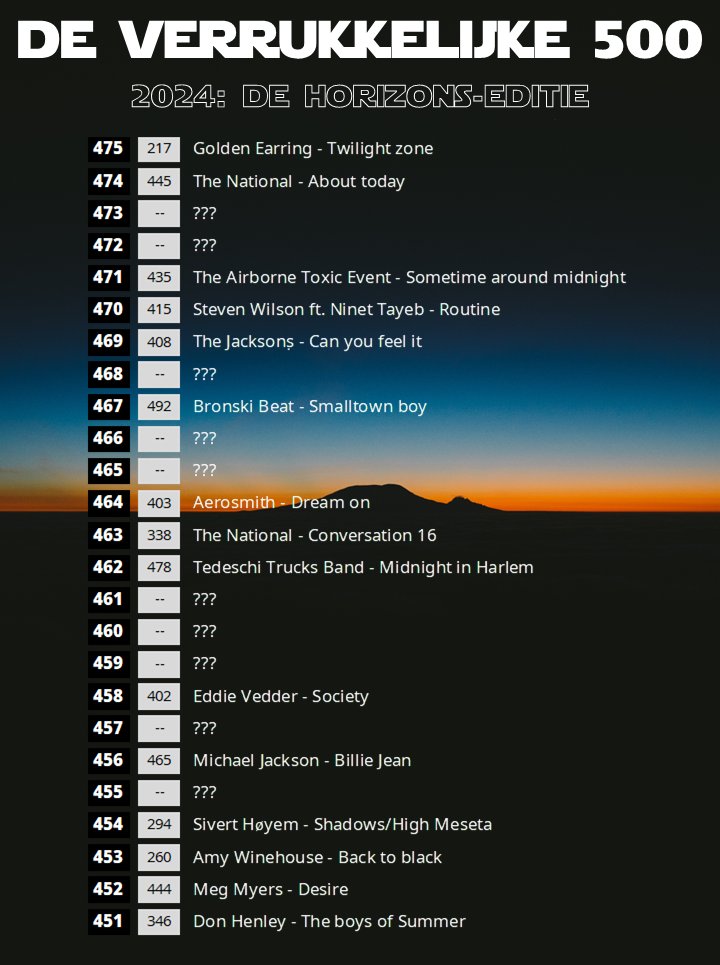Click rank number 453
The image size is (720, 965).
point(108,857)
